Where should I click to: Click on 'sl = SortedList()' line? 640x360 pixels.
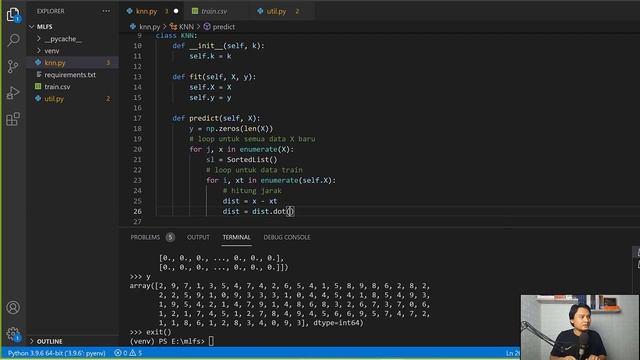point(242,159)
